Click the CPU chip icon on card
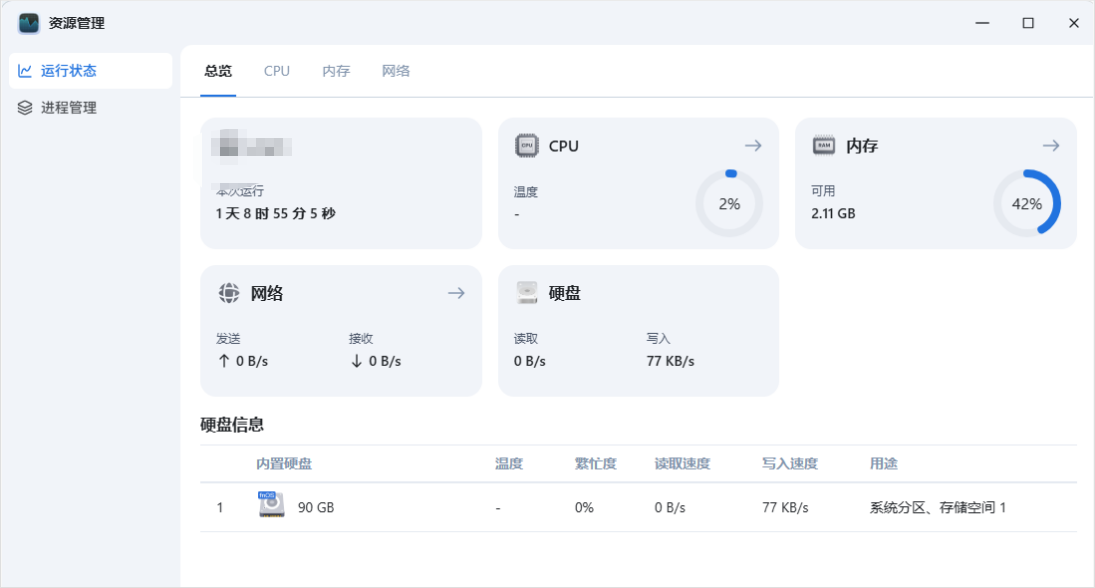 coord(526,146)
